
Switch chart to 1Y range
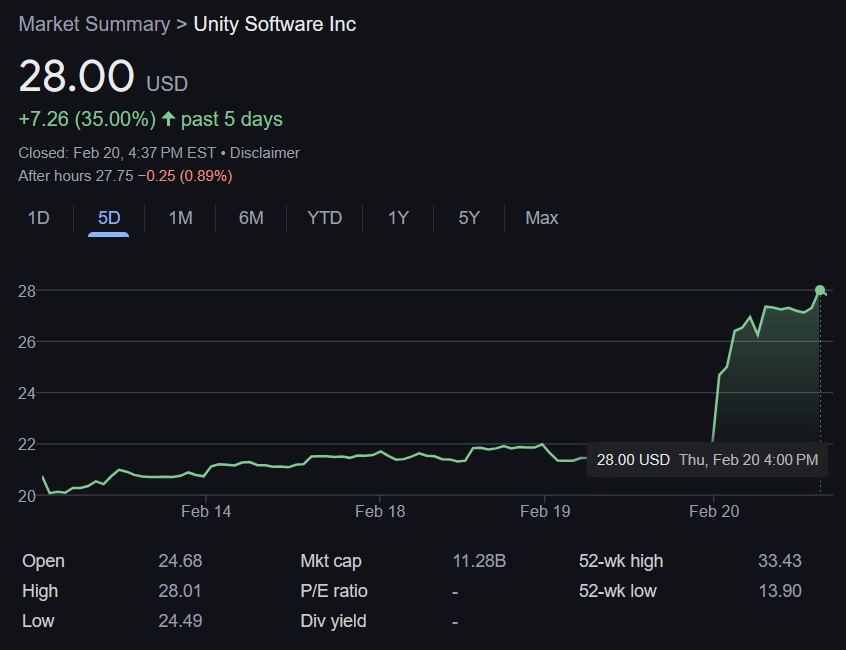[398, 218]
